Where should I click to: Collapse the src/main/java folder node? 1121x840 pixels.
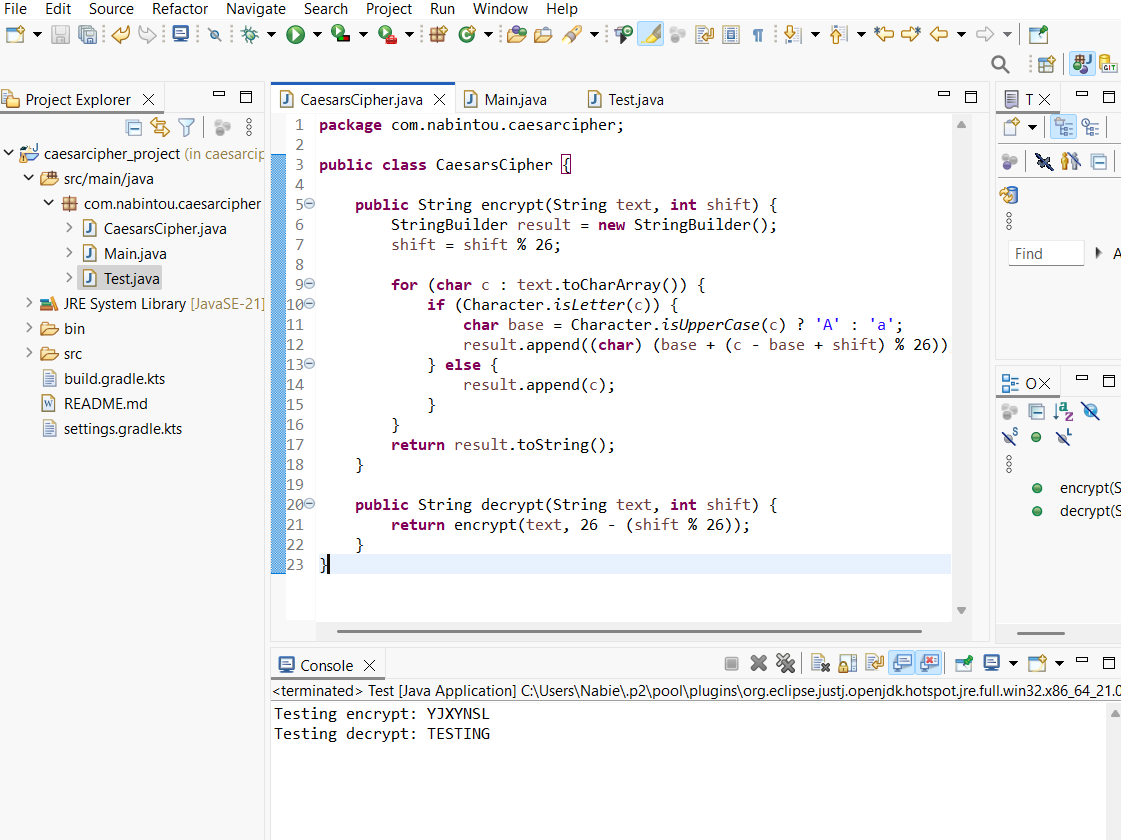[29, 178]
